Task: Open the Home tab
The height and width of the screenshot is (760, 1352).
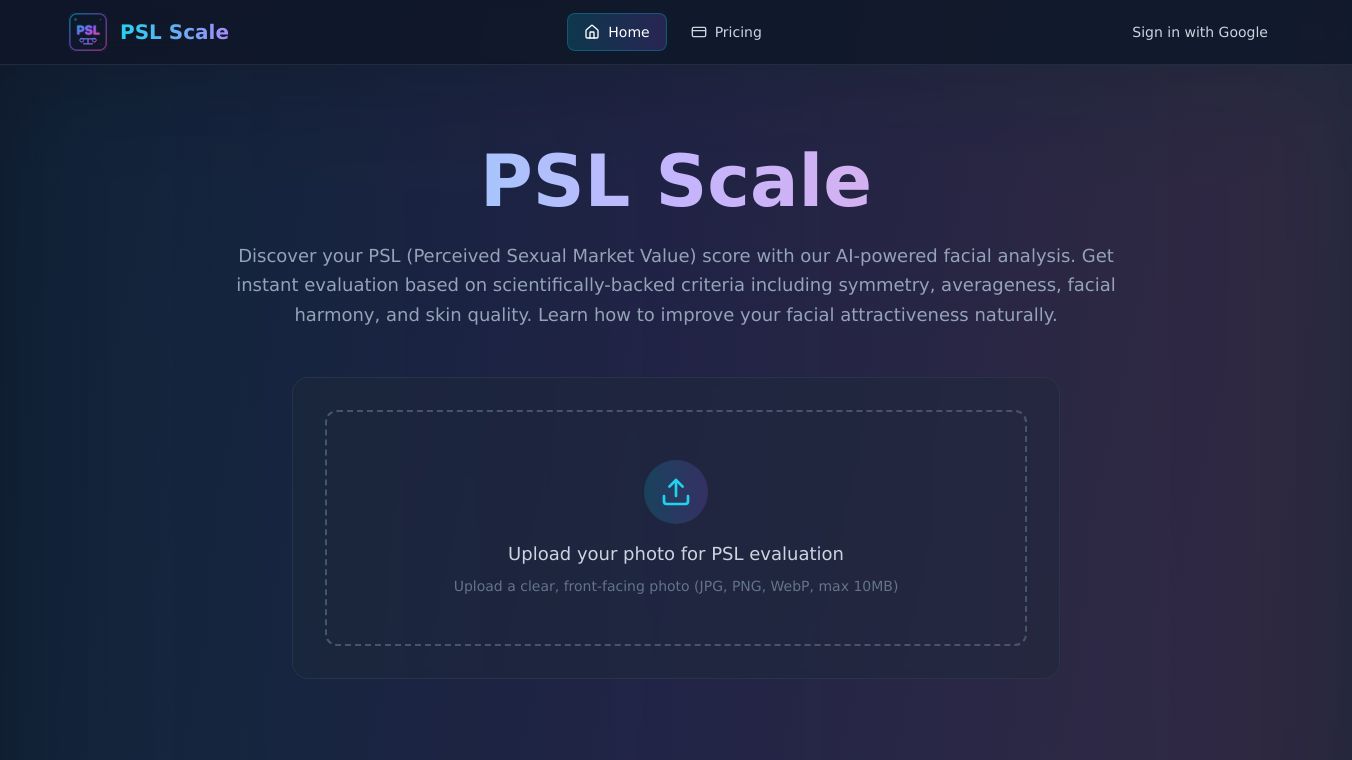Action: pyautogui.click(x=617, y=32)
